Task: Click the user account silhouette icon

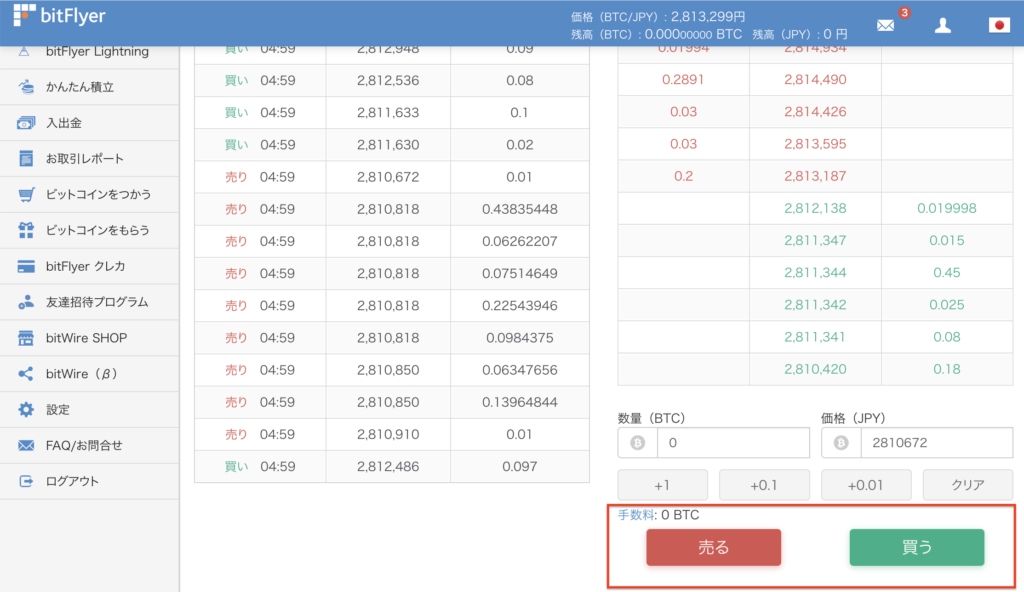Action: tap(943, 26)
